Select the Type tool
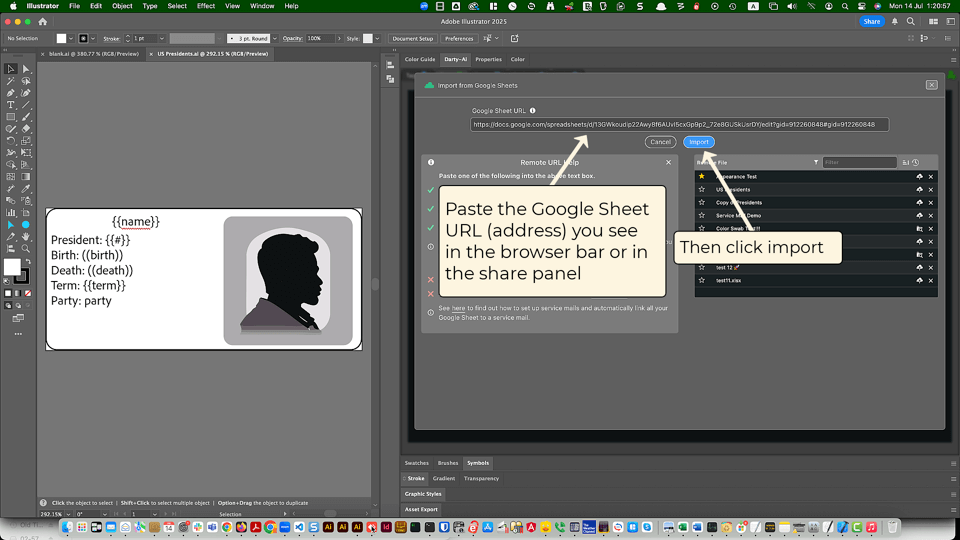Screen dimensions: 960x540 10,105
